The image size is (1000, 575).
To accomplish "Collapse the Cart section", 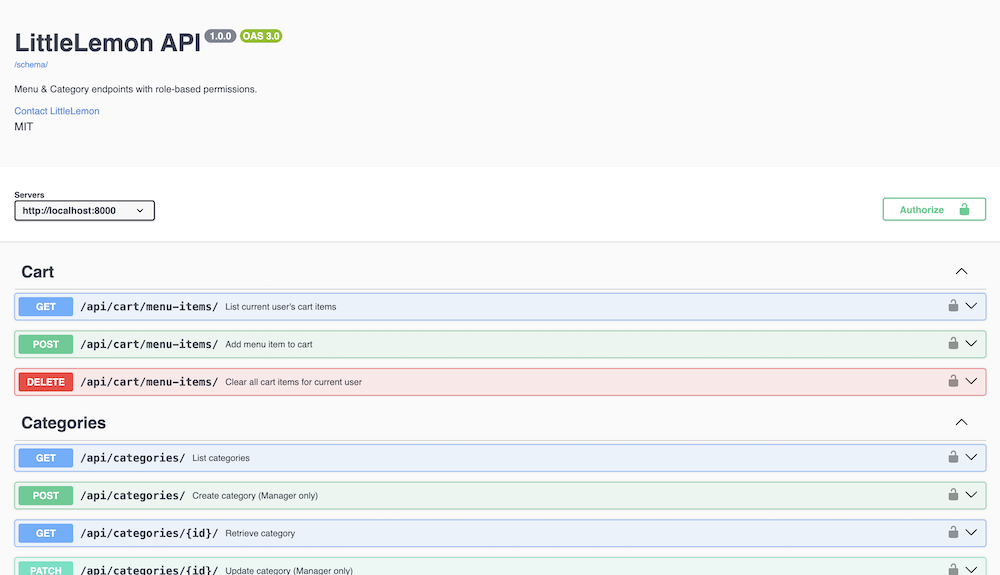I will click(x=961, y=271).
